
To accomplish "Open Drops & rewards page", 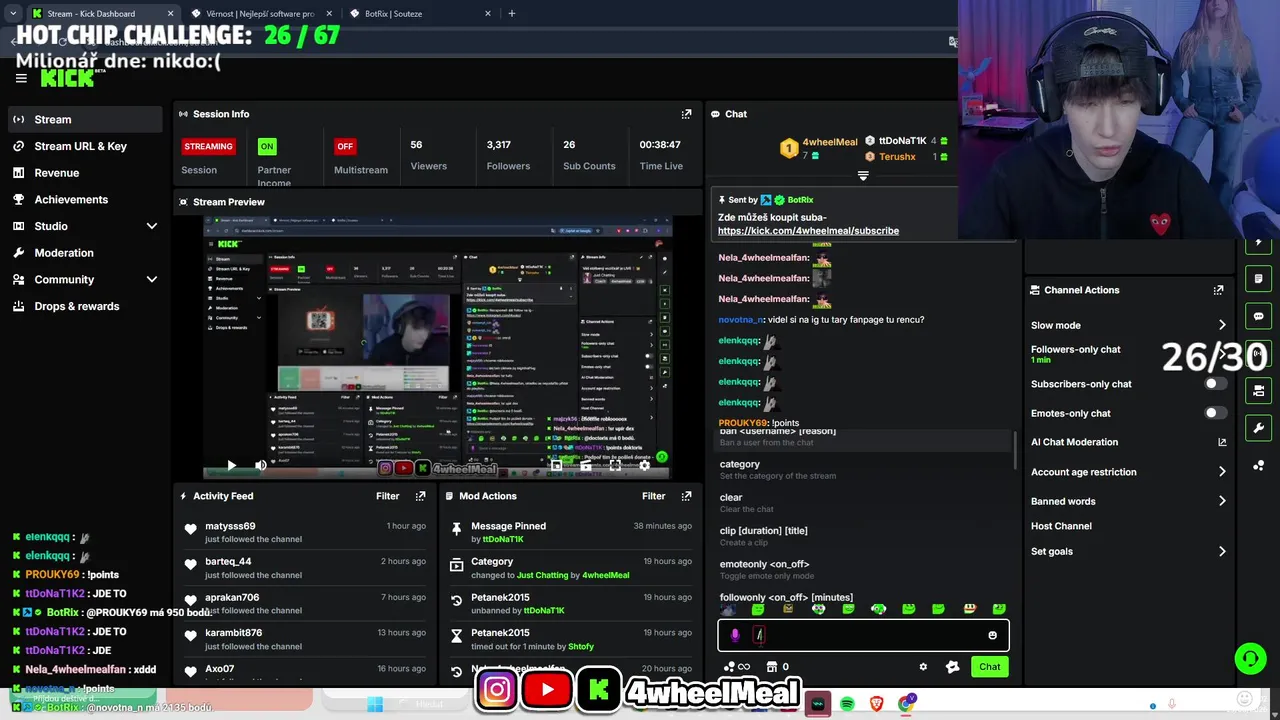I will (x=84, y=306).
